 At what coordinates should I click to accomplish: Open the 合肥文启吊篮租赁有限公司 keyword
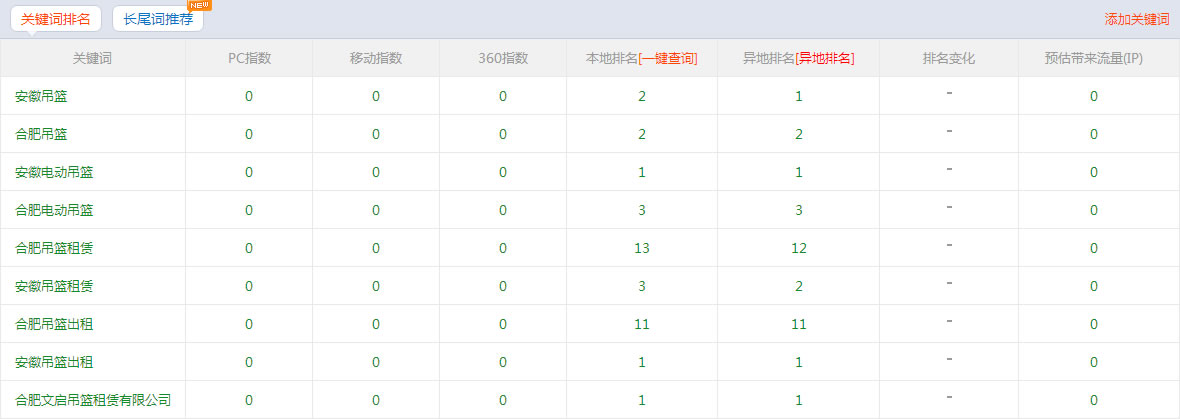(x=94, y=400)
